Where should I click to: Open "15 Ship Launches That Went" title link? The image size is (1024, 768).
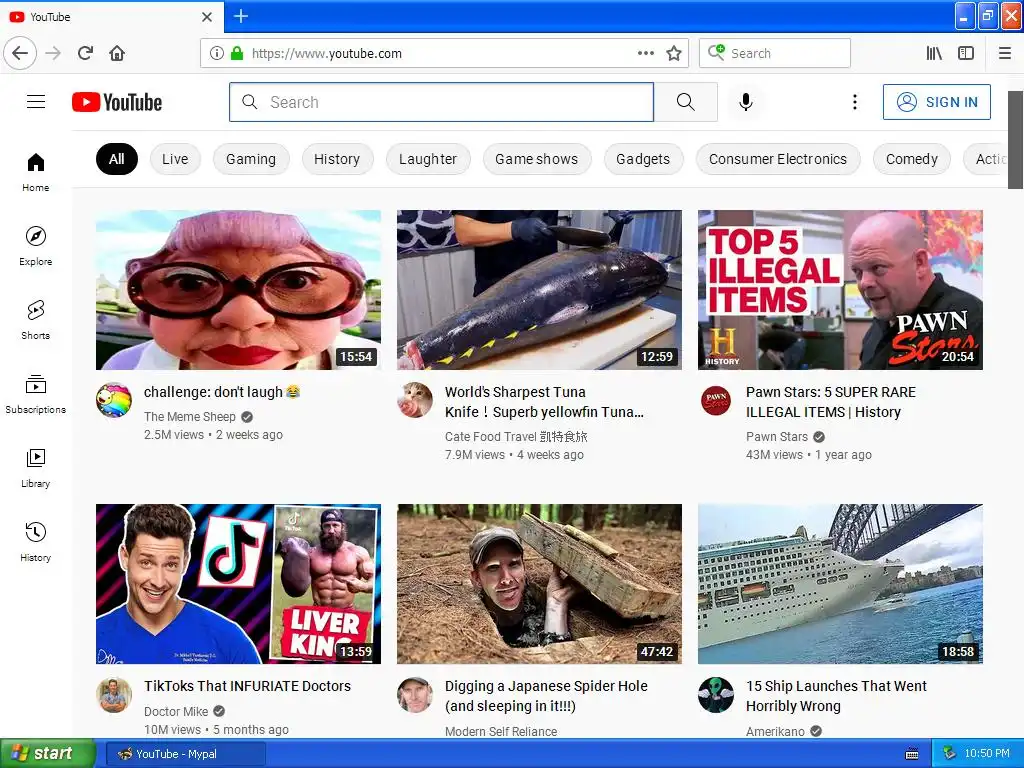[x=836, y=696]
